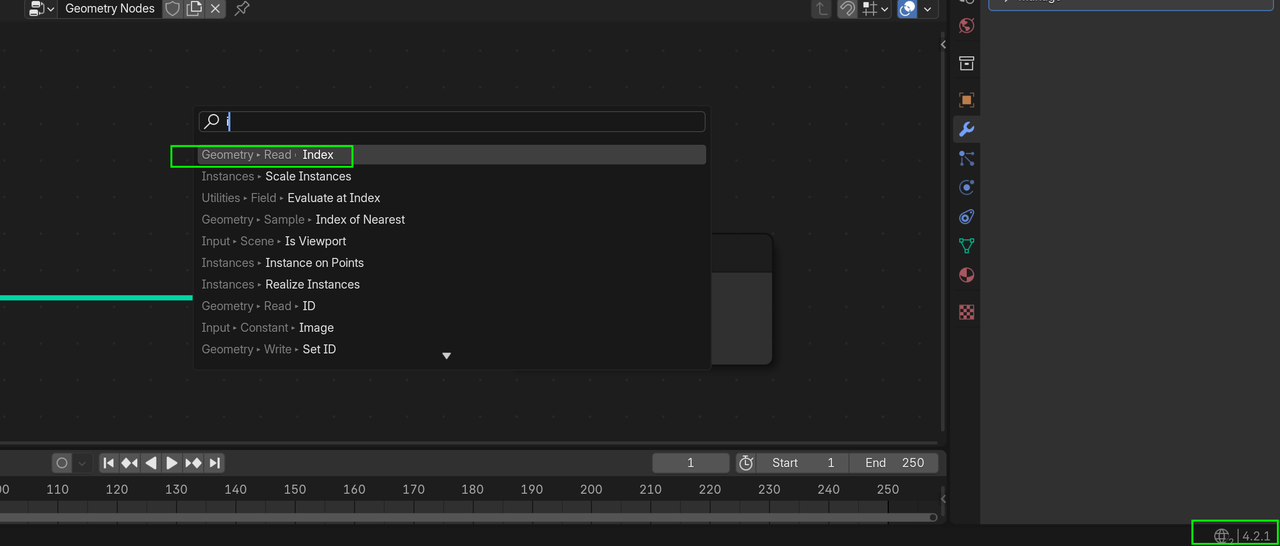Toggle the node editor sidebar chevron
Image resolution: width=1280 pixels, height=546 pixels.
(943, 44)
